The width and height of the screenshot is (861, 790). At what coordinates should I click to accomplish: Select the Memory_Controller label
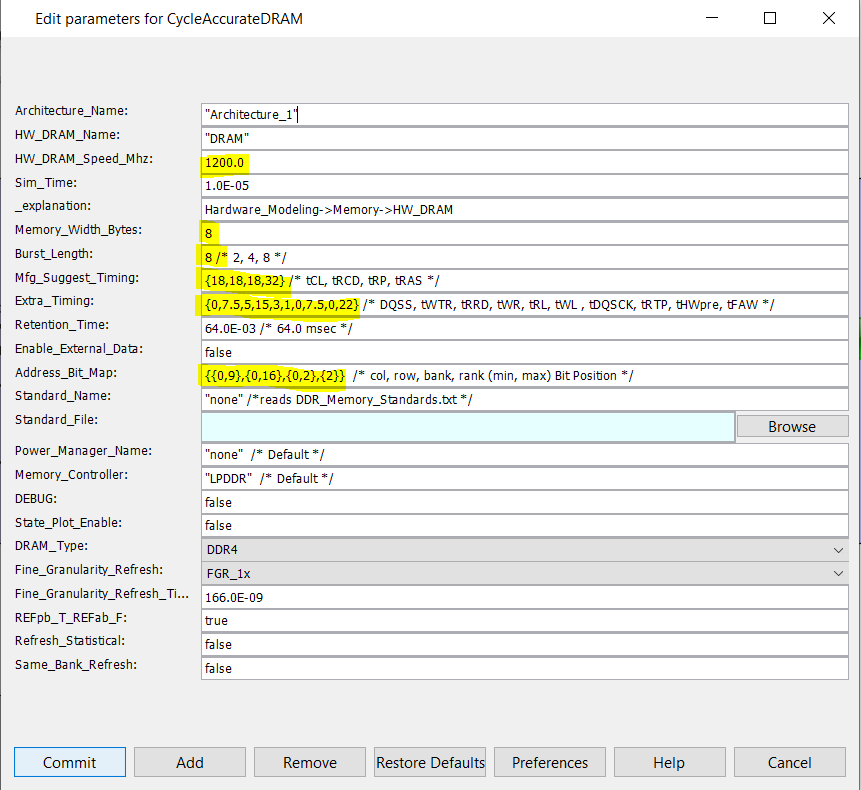pos(71,475)
